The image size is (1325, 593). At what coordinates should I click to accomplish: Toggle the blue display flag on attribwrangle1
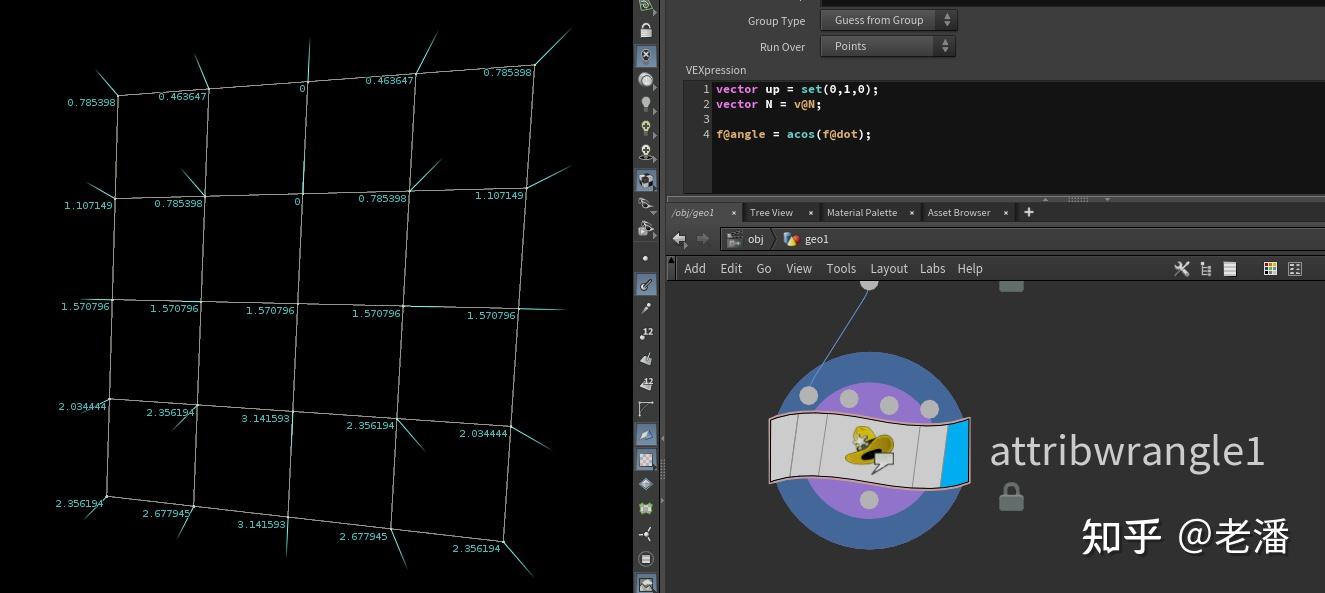point(955,453)
